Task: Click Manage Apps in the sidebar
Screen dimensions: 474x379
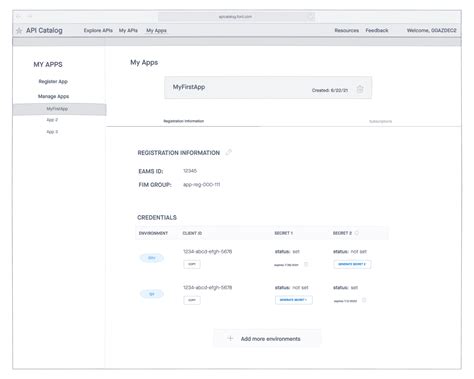Action: (53, 96)
